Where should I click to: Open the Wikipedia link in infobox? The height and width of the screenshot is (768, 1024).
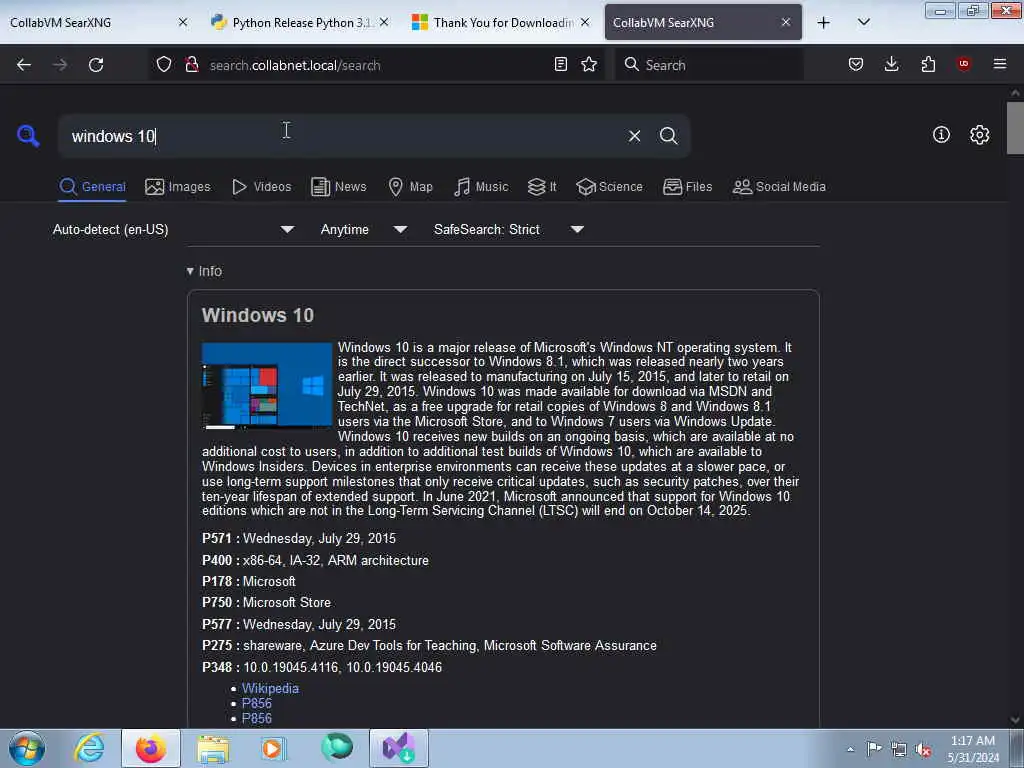pos(270,688)
